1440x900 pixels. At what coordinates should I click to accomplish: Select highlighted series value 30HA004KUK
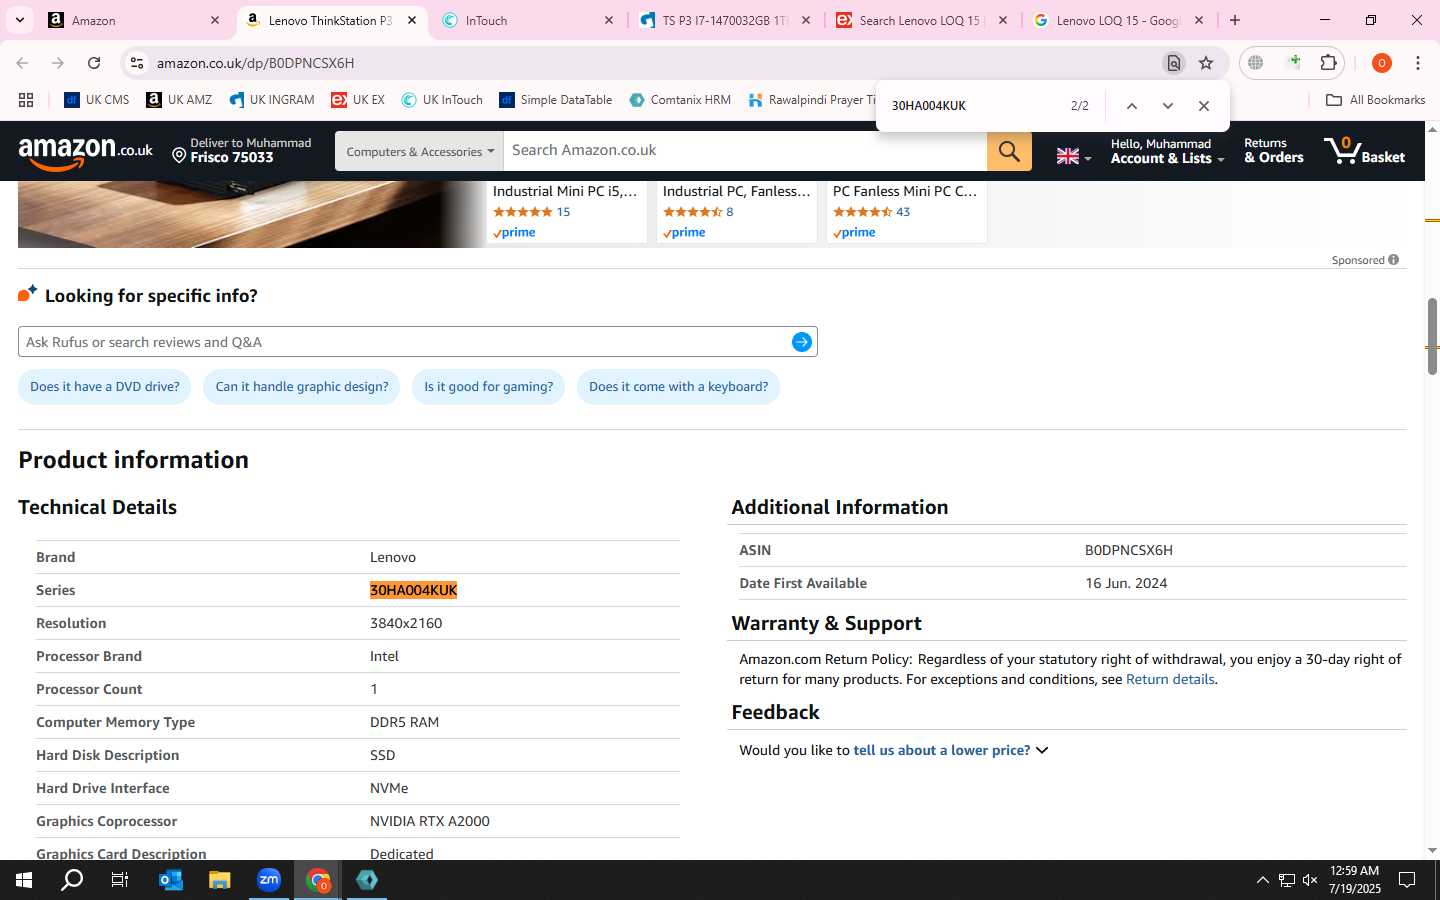tap(414, 590)
